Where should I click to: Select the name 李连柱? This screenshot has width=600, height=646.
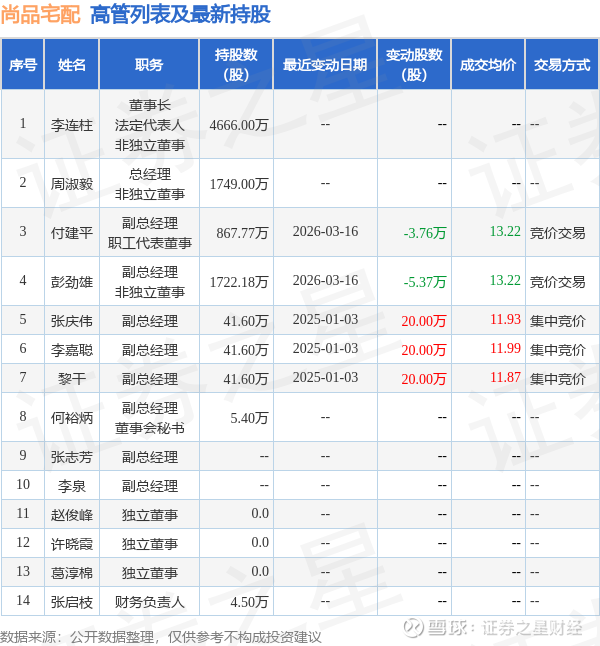tap(72, 125)
